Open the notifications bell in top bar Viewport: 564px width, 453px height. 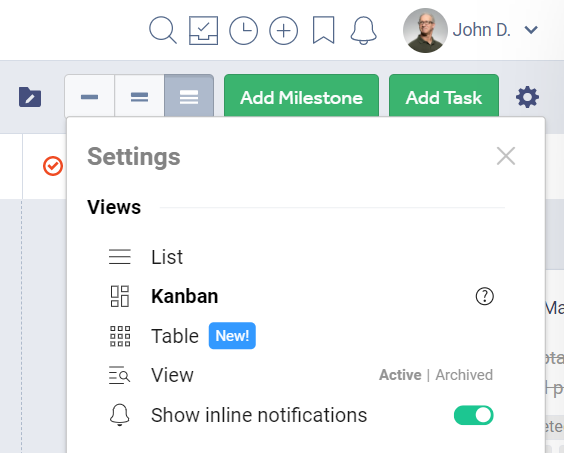point(364,31)
